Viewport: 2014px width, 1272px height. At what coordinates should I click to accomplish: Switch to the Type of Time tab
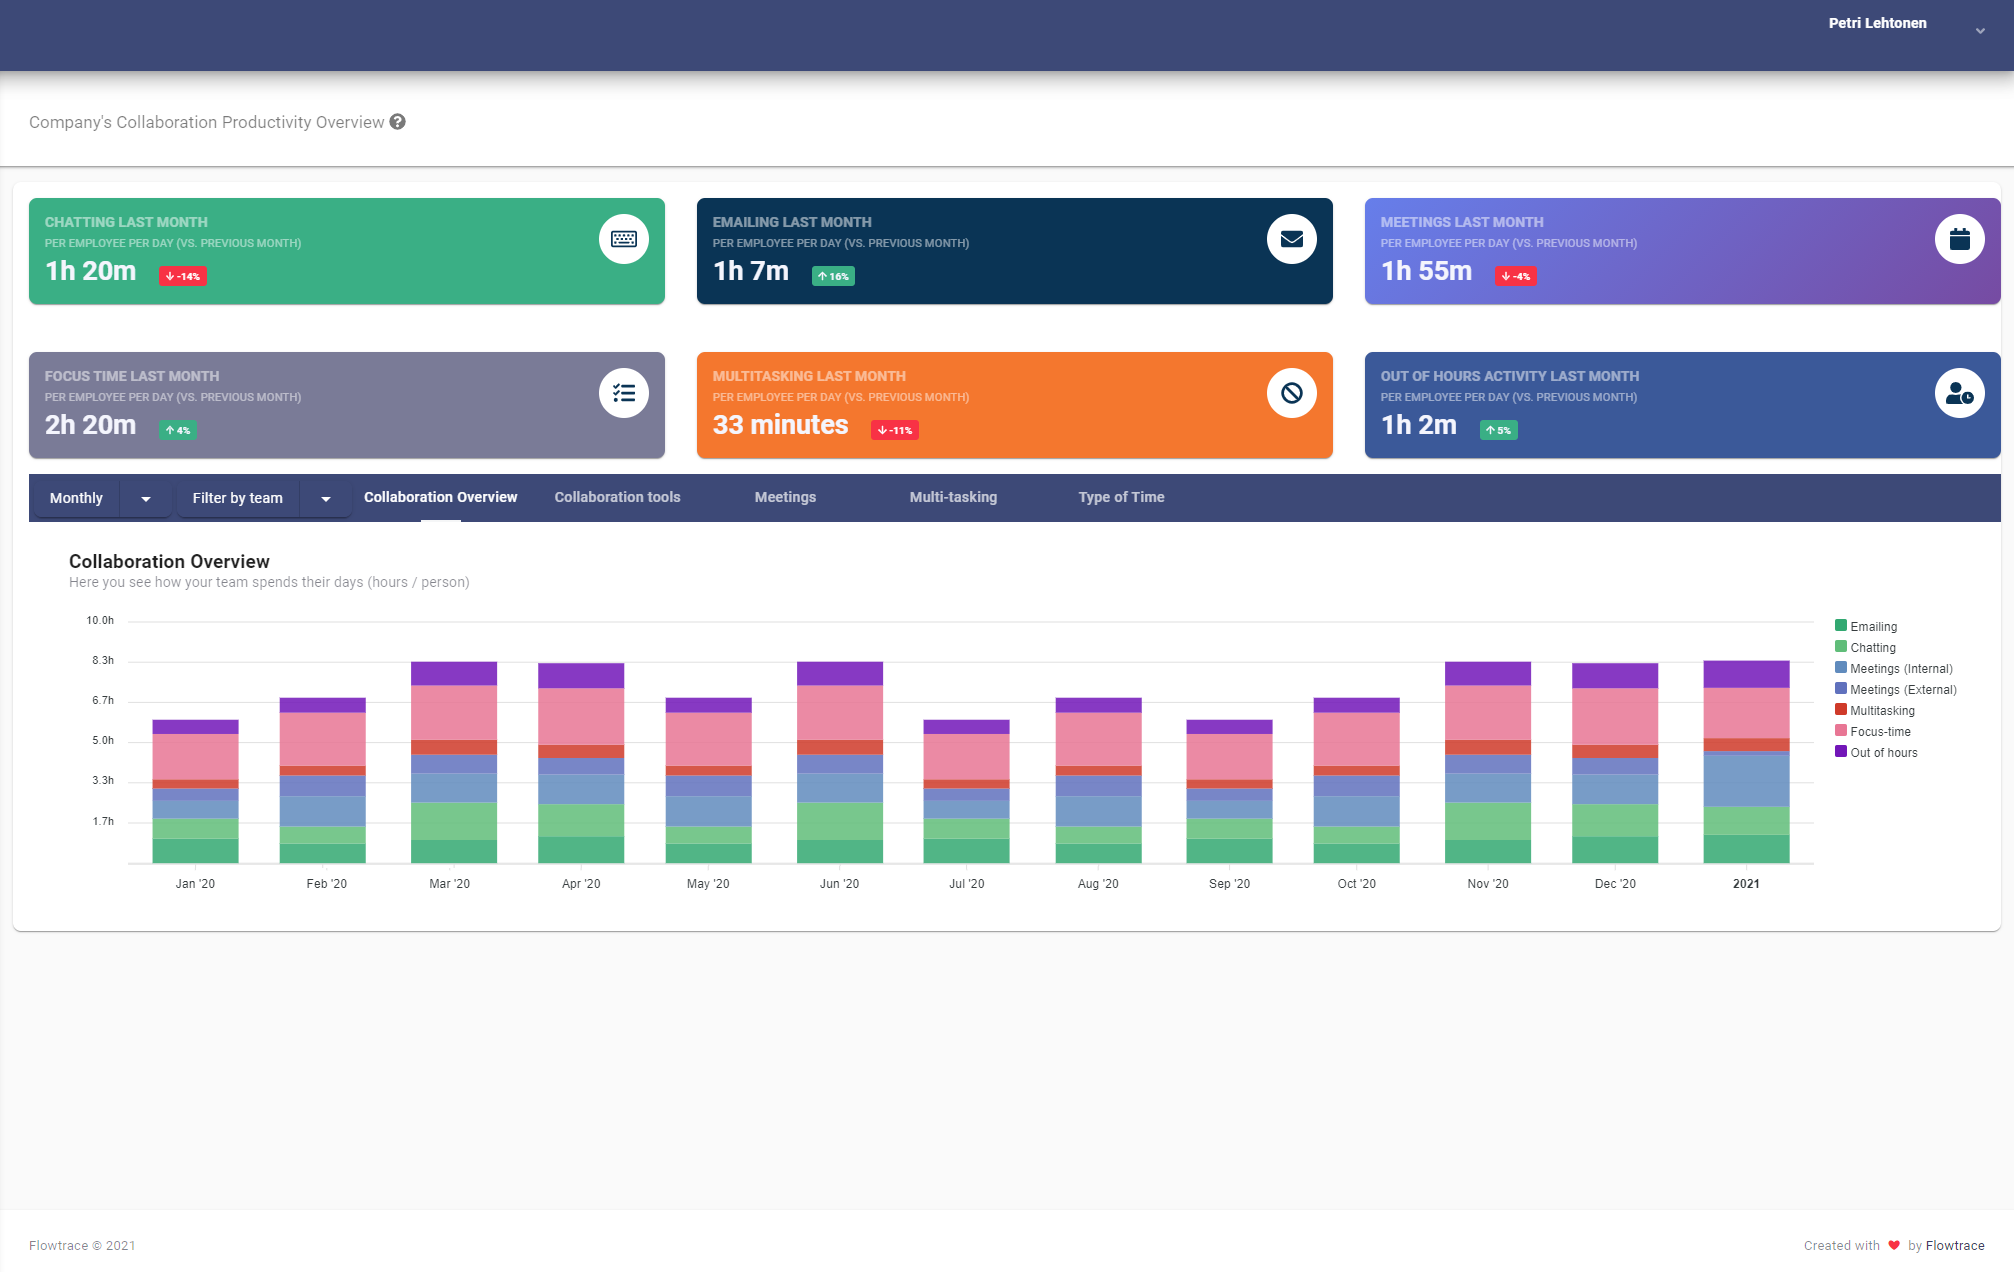tap(1121, 497)
